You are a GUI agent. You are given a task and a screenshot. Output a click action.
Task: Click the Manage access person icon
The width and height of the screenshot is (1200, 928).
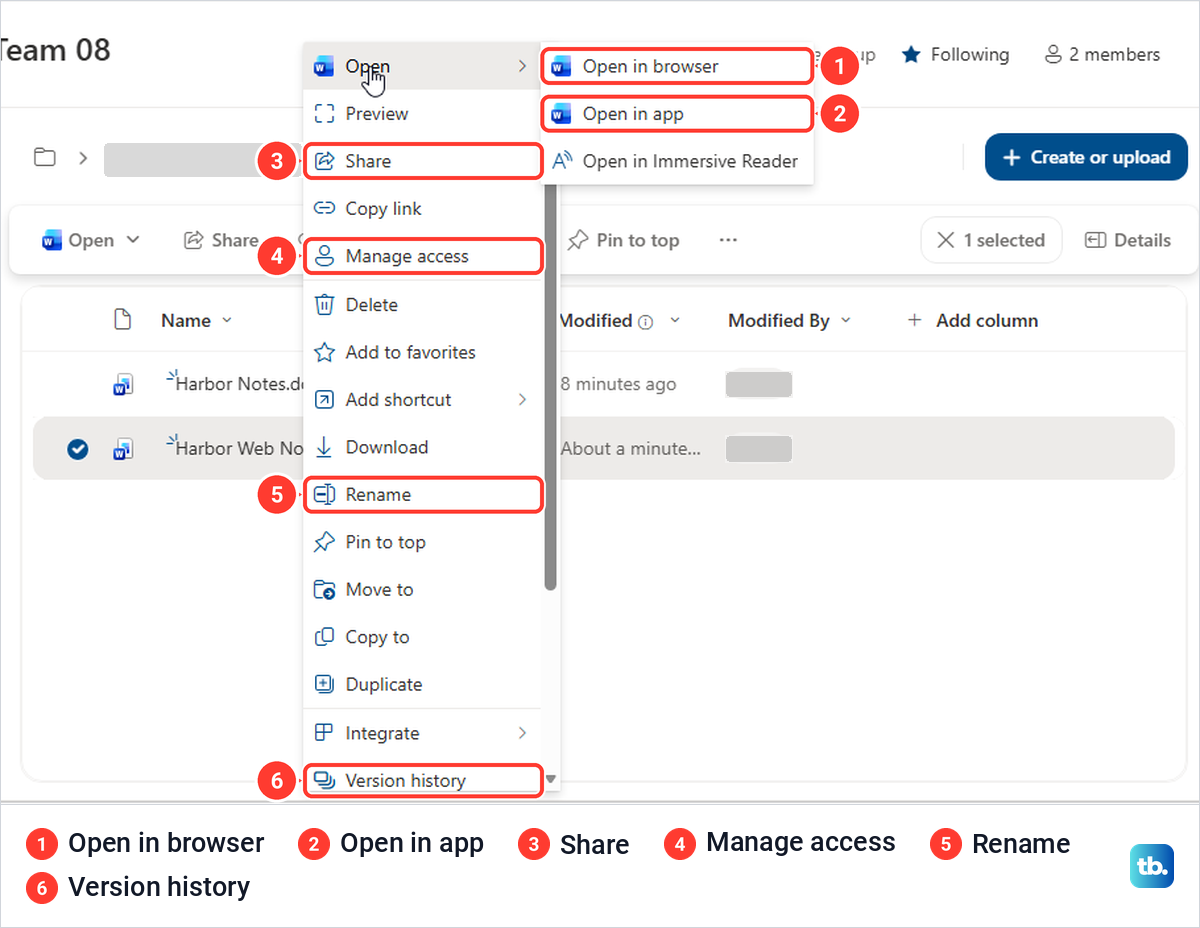coord(324,257)
